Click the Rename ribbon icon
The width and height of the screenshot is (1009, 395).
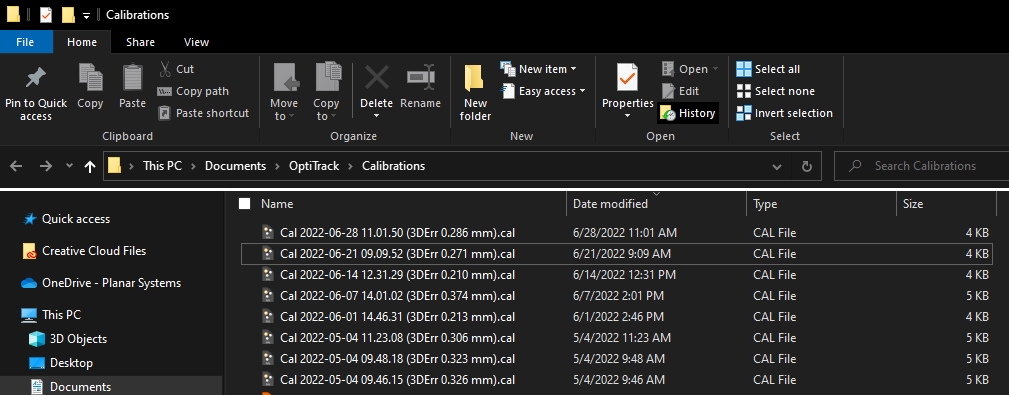[x=420, y=77]
